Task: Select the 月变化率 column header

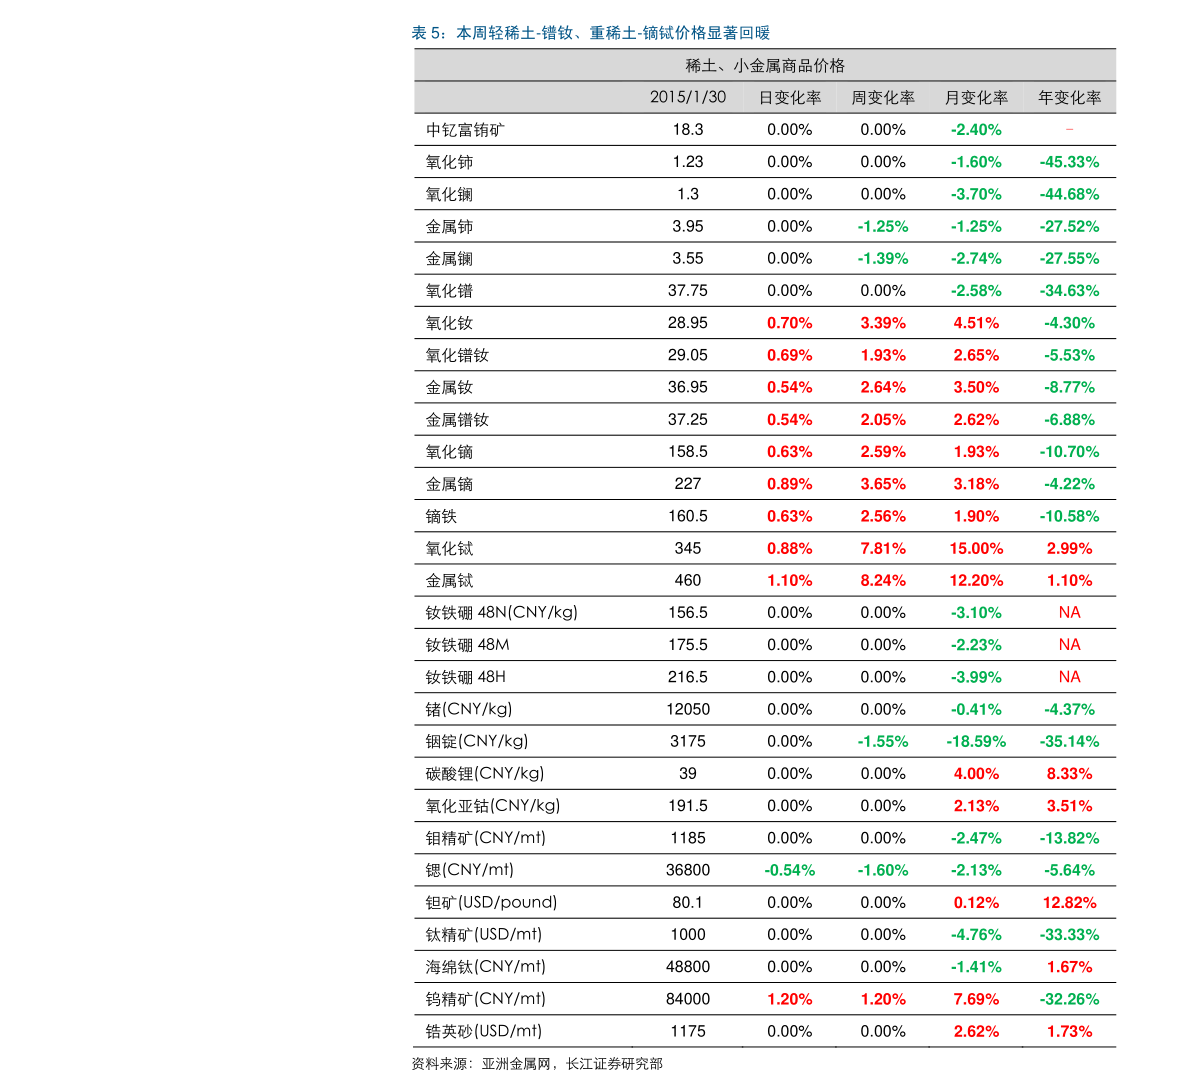Action: pyautogui.click(x=976, y=98)
